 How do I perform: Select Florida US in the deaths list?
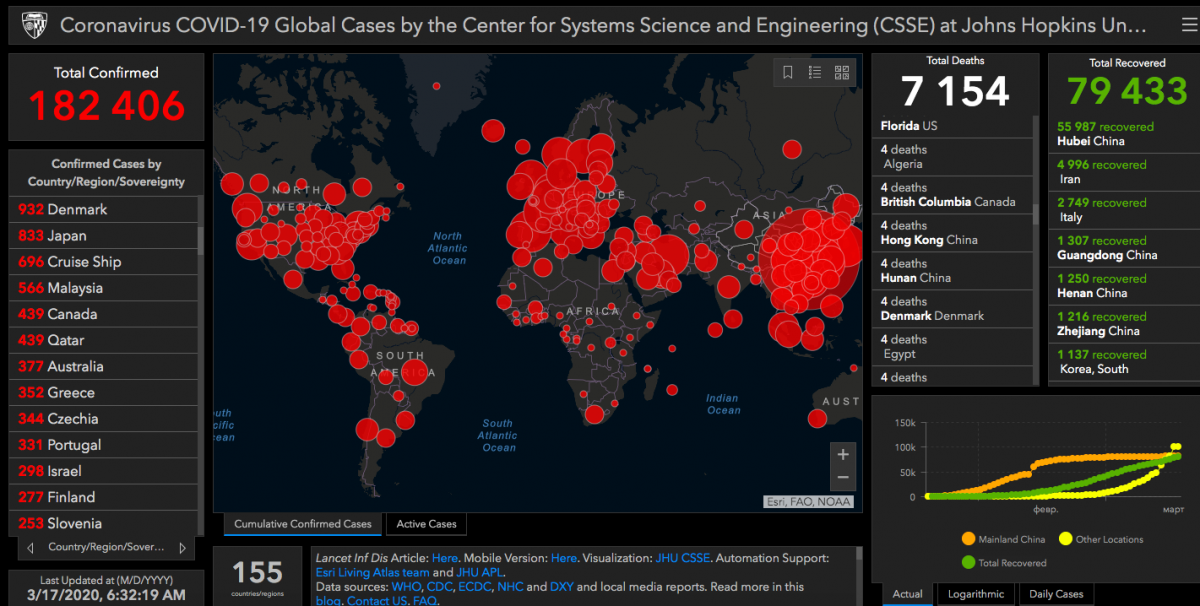click(x=953, y=126)
